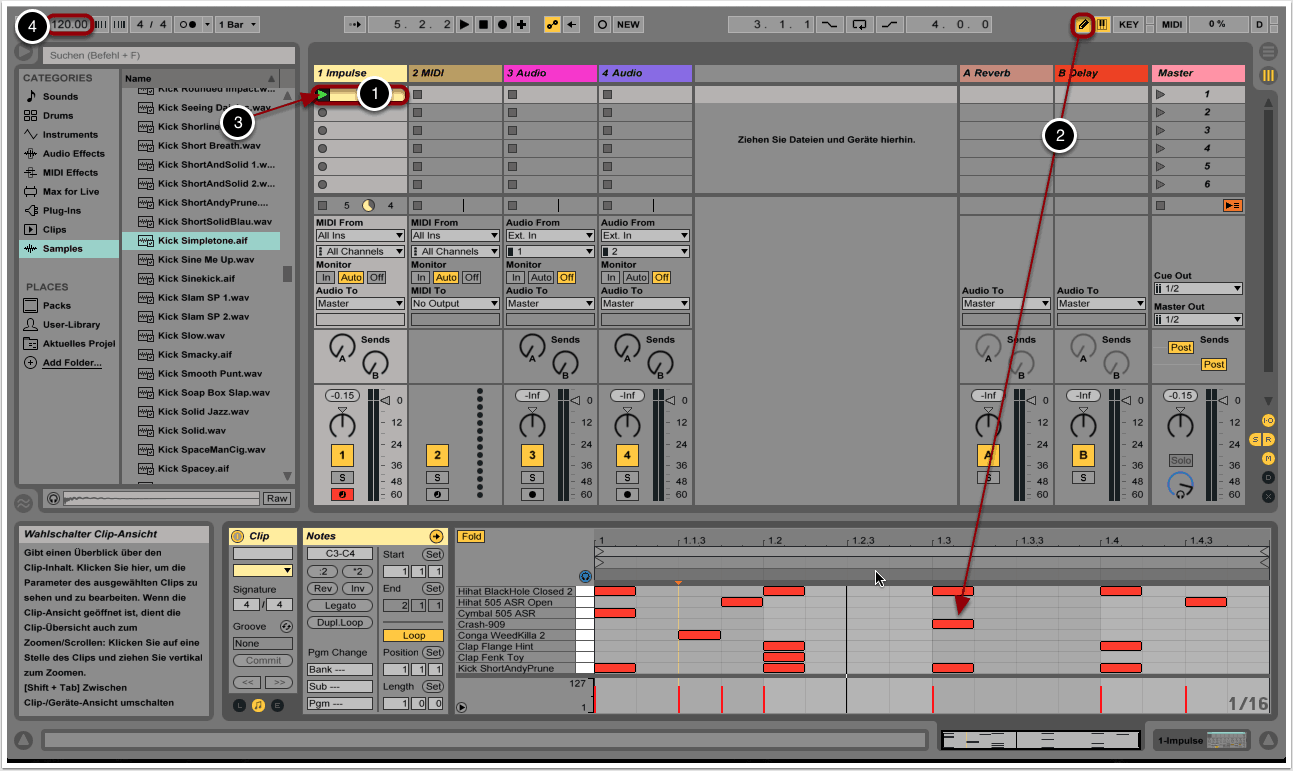Click the Fold button in the MIDI editor
Image resolution: width=1293 pixels, height=771 pixels.
(469, 536)
